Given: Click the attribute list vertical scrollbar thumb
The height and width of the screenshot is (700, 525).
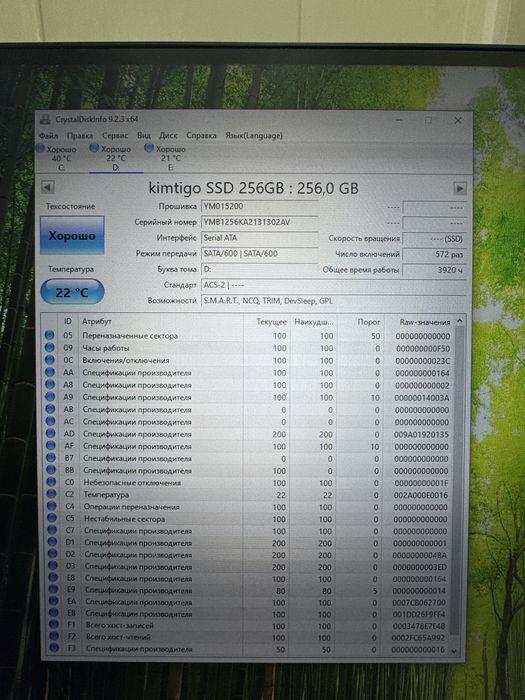Looking at the screenshot, I should tap(457, 480).
